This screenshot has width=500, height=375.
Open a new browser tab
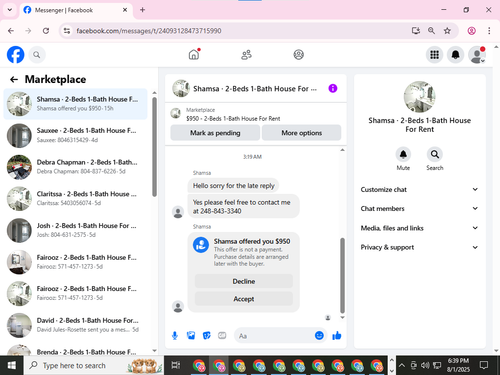pyautogui.click(x=142, y=10)
